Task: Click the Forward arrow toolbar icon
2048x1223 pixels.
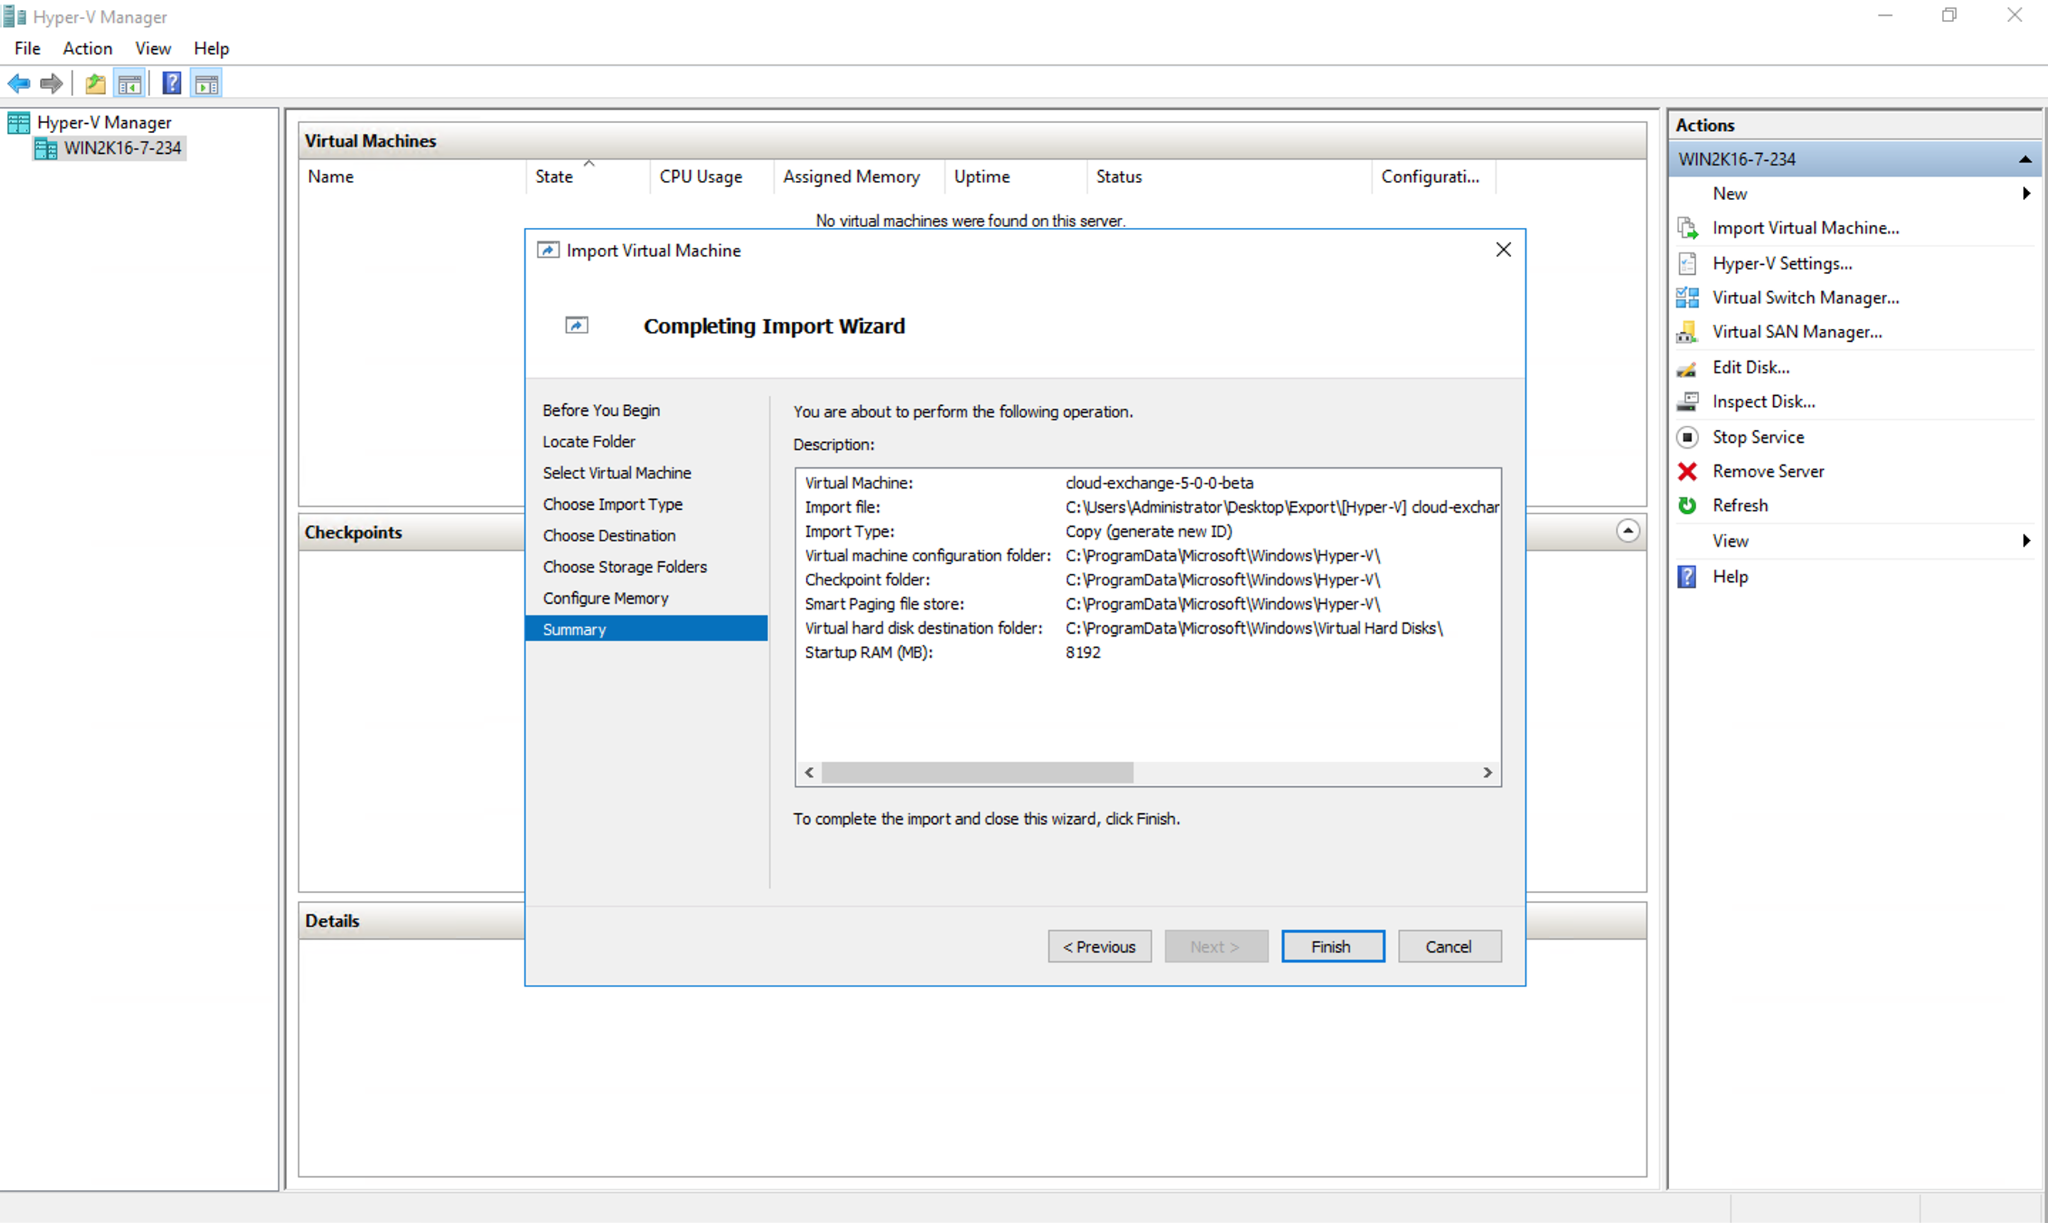Action: (51, 84)
